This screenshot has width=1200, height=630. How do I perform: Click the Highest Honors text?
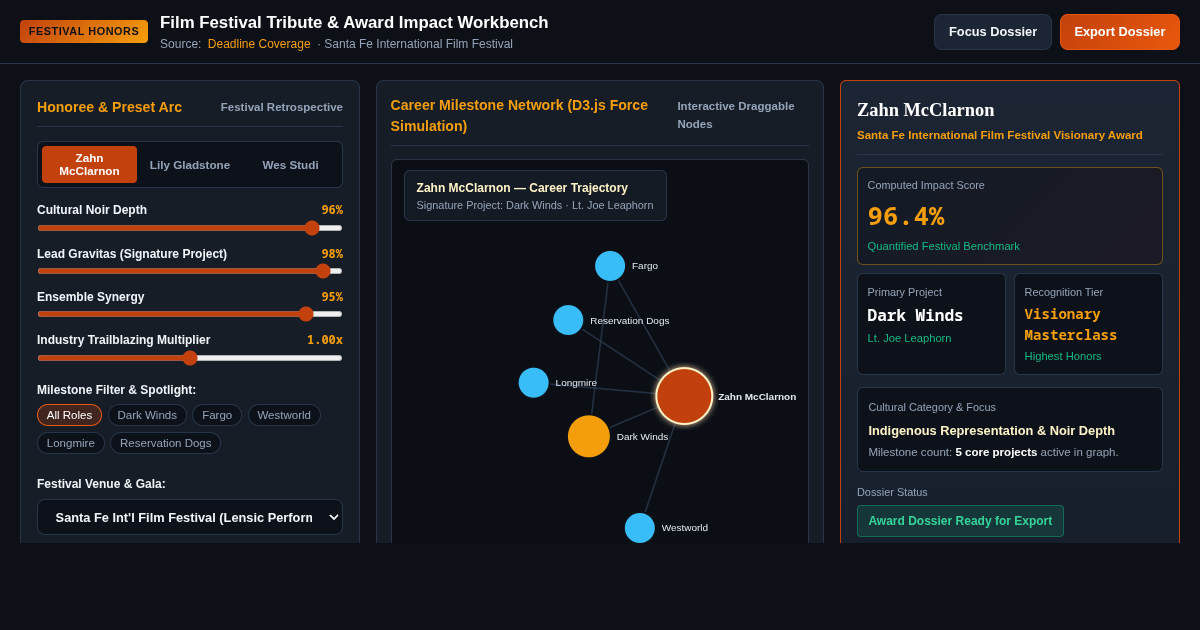pyautogui.click(x=1063, y=356)
